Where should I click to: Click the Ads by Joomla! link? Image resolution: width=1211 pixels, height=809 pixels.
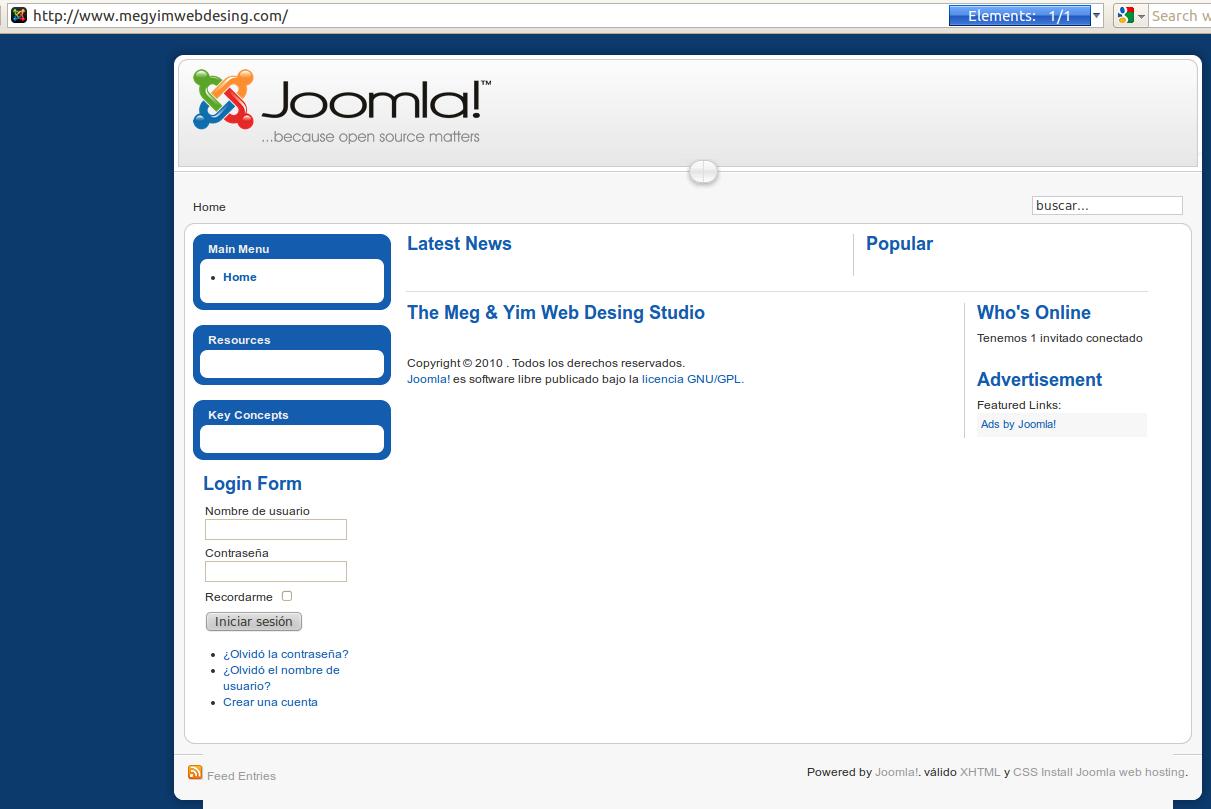click(x=1018, y=424)
